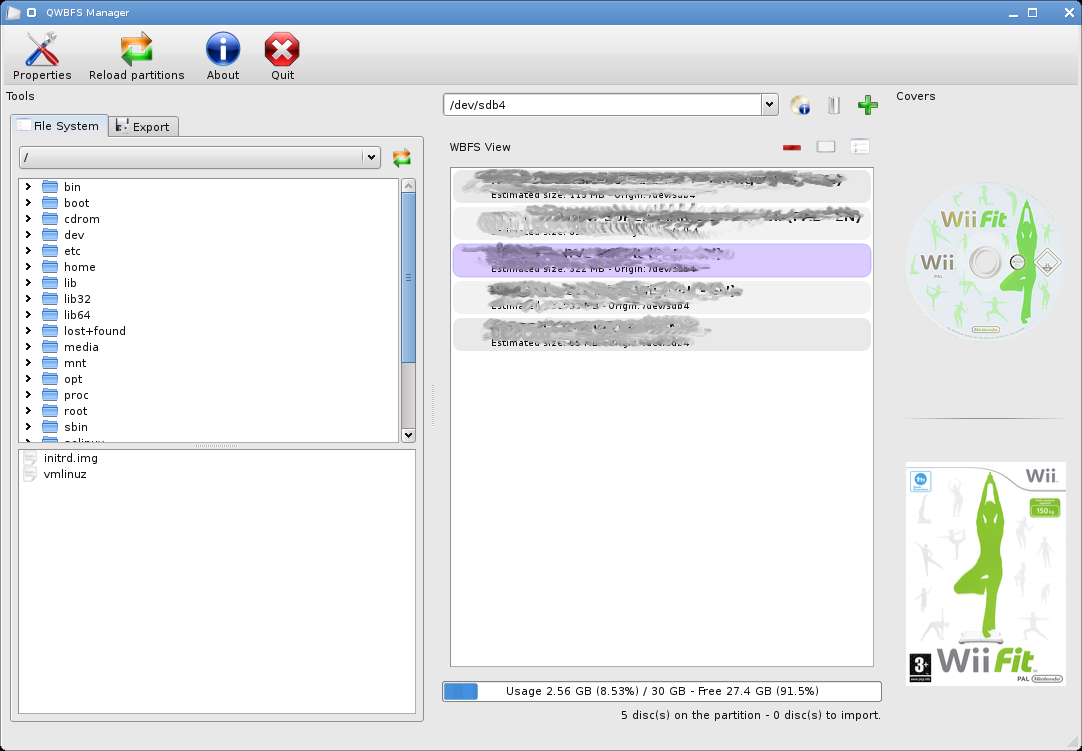Select the mnt folder

point(75,362)
